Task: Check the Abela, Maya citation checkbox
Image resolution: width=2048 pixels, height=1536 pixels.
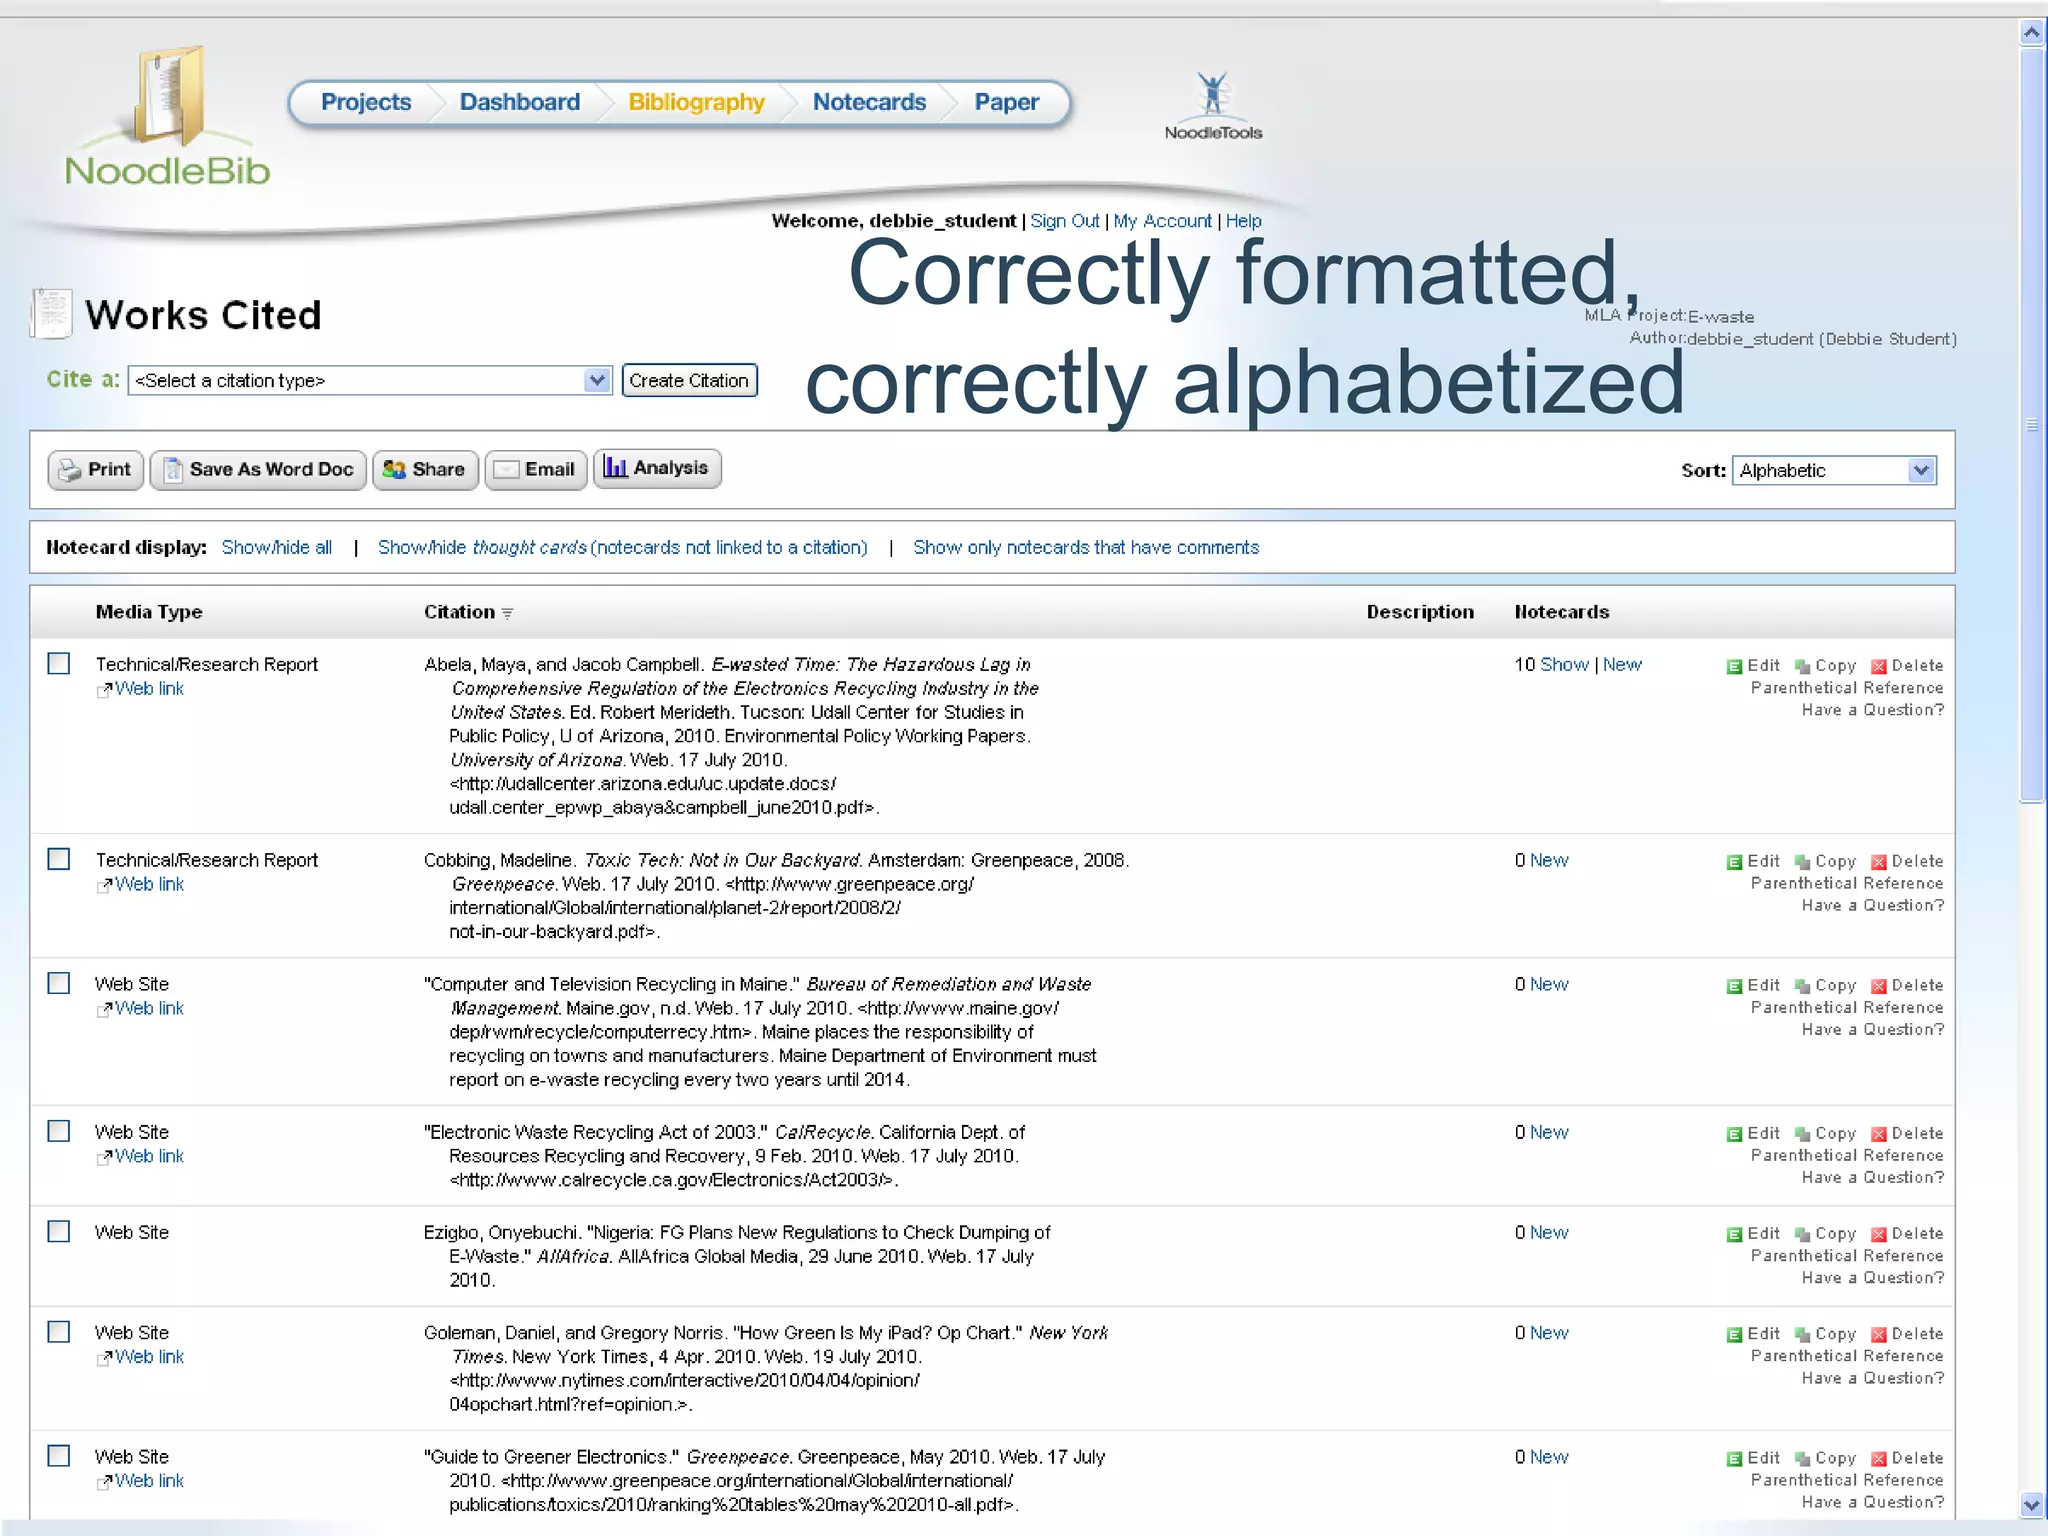Action: pos(59,664)
